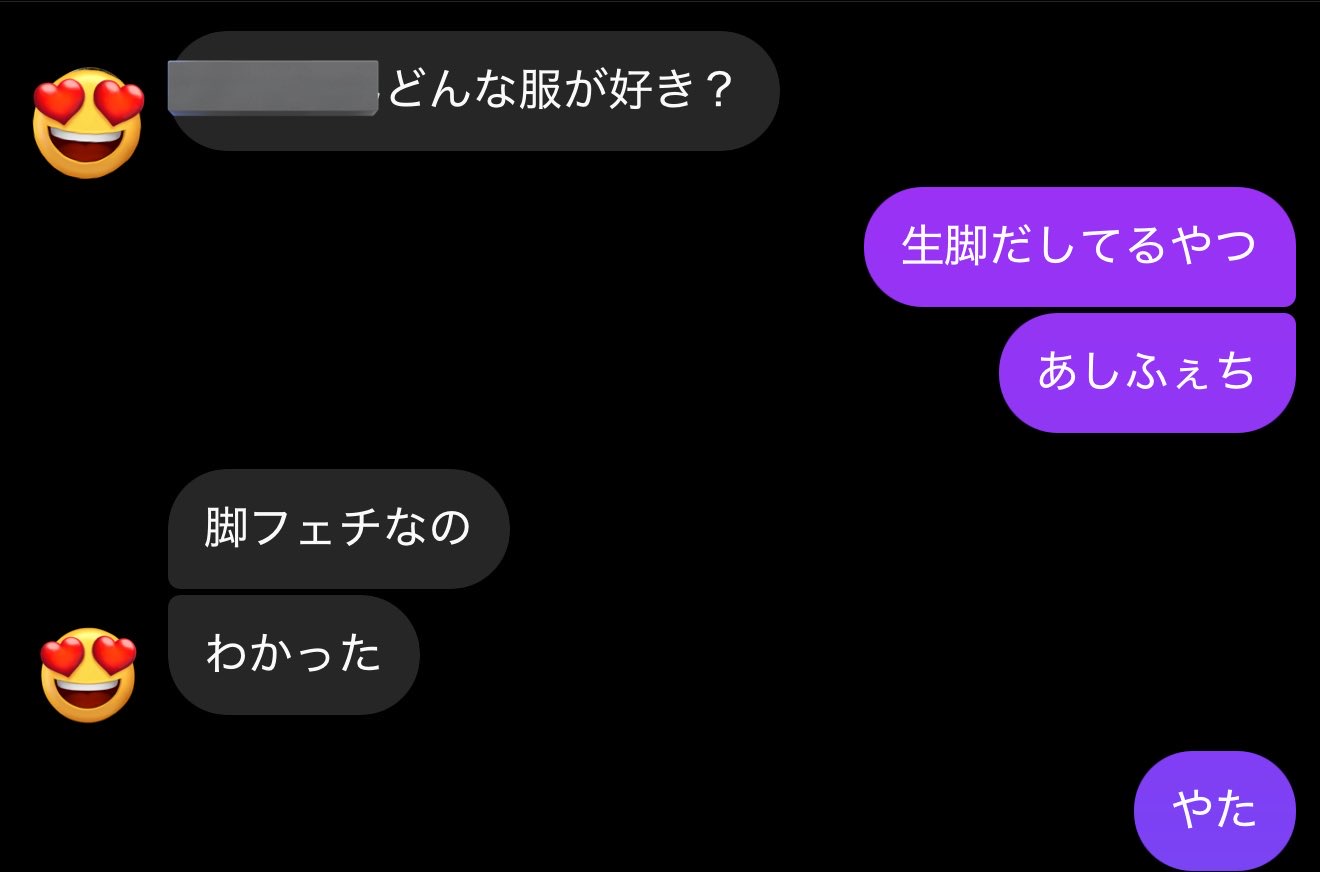Click the gray bubble 脚フェチなの
Image resolution: width=1320 pixels, height=872 pixels.
(338, 528)
